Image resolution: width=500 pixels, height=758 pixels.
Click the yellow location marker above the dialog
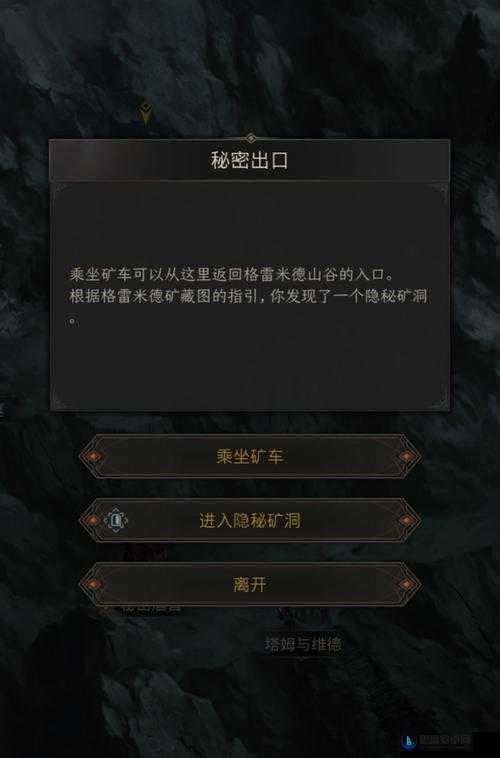click(145, 113)
